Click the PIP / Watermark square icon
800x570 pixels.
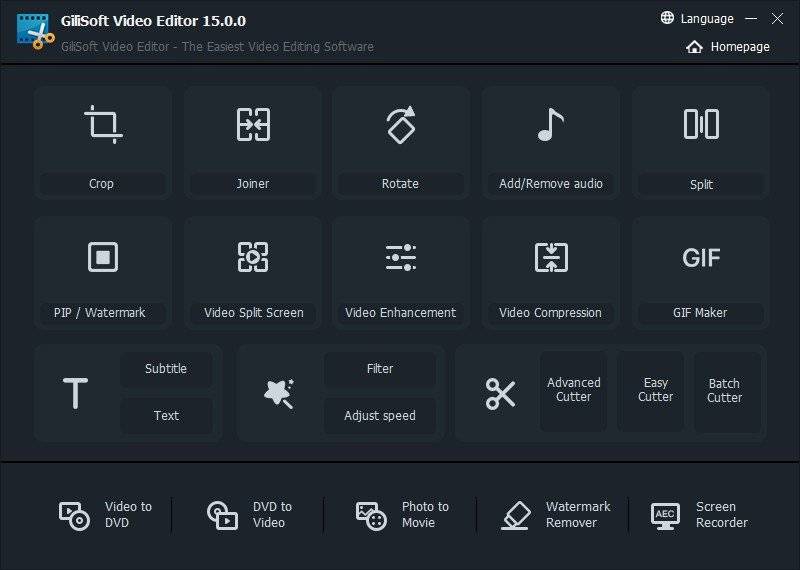[103, 257]
